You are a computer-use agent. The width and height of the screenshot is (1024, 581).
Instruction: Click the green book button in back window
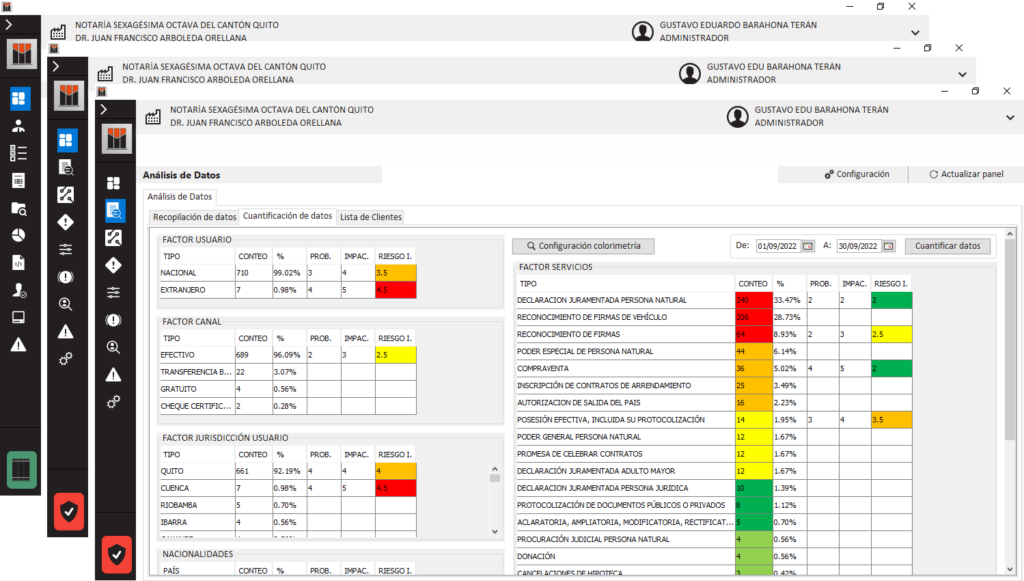click(21, 470)
